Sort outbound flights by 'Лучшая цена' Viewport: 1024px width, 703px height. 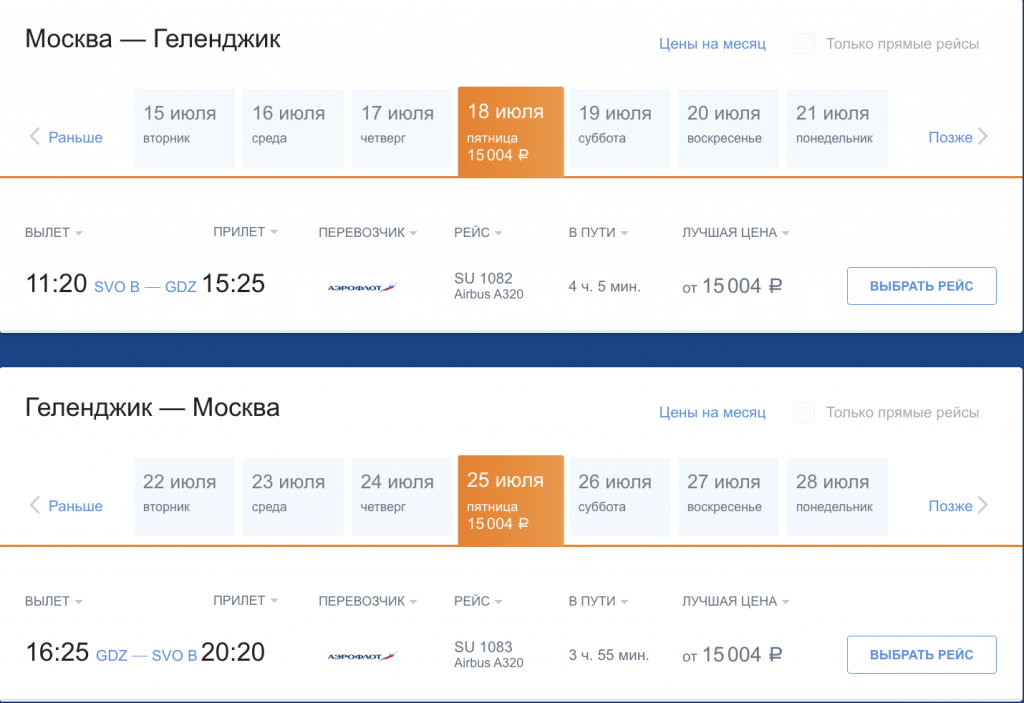point(735,233)
